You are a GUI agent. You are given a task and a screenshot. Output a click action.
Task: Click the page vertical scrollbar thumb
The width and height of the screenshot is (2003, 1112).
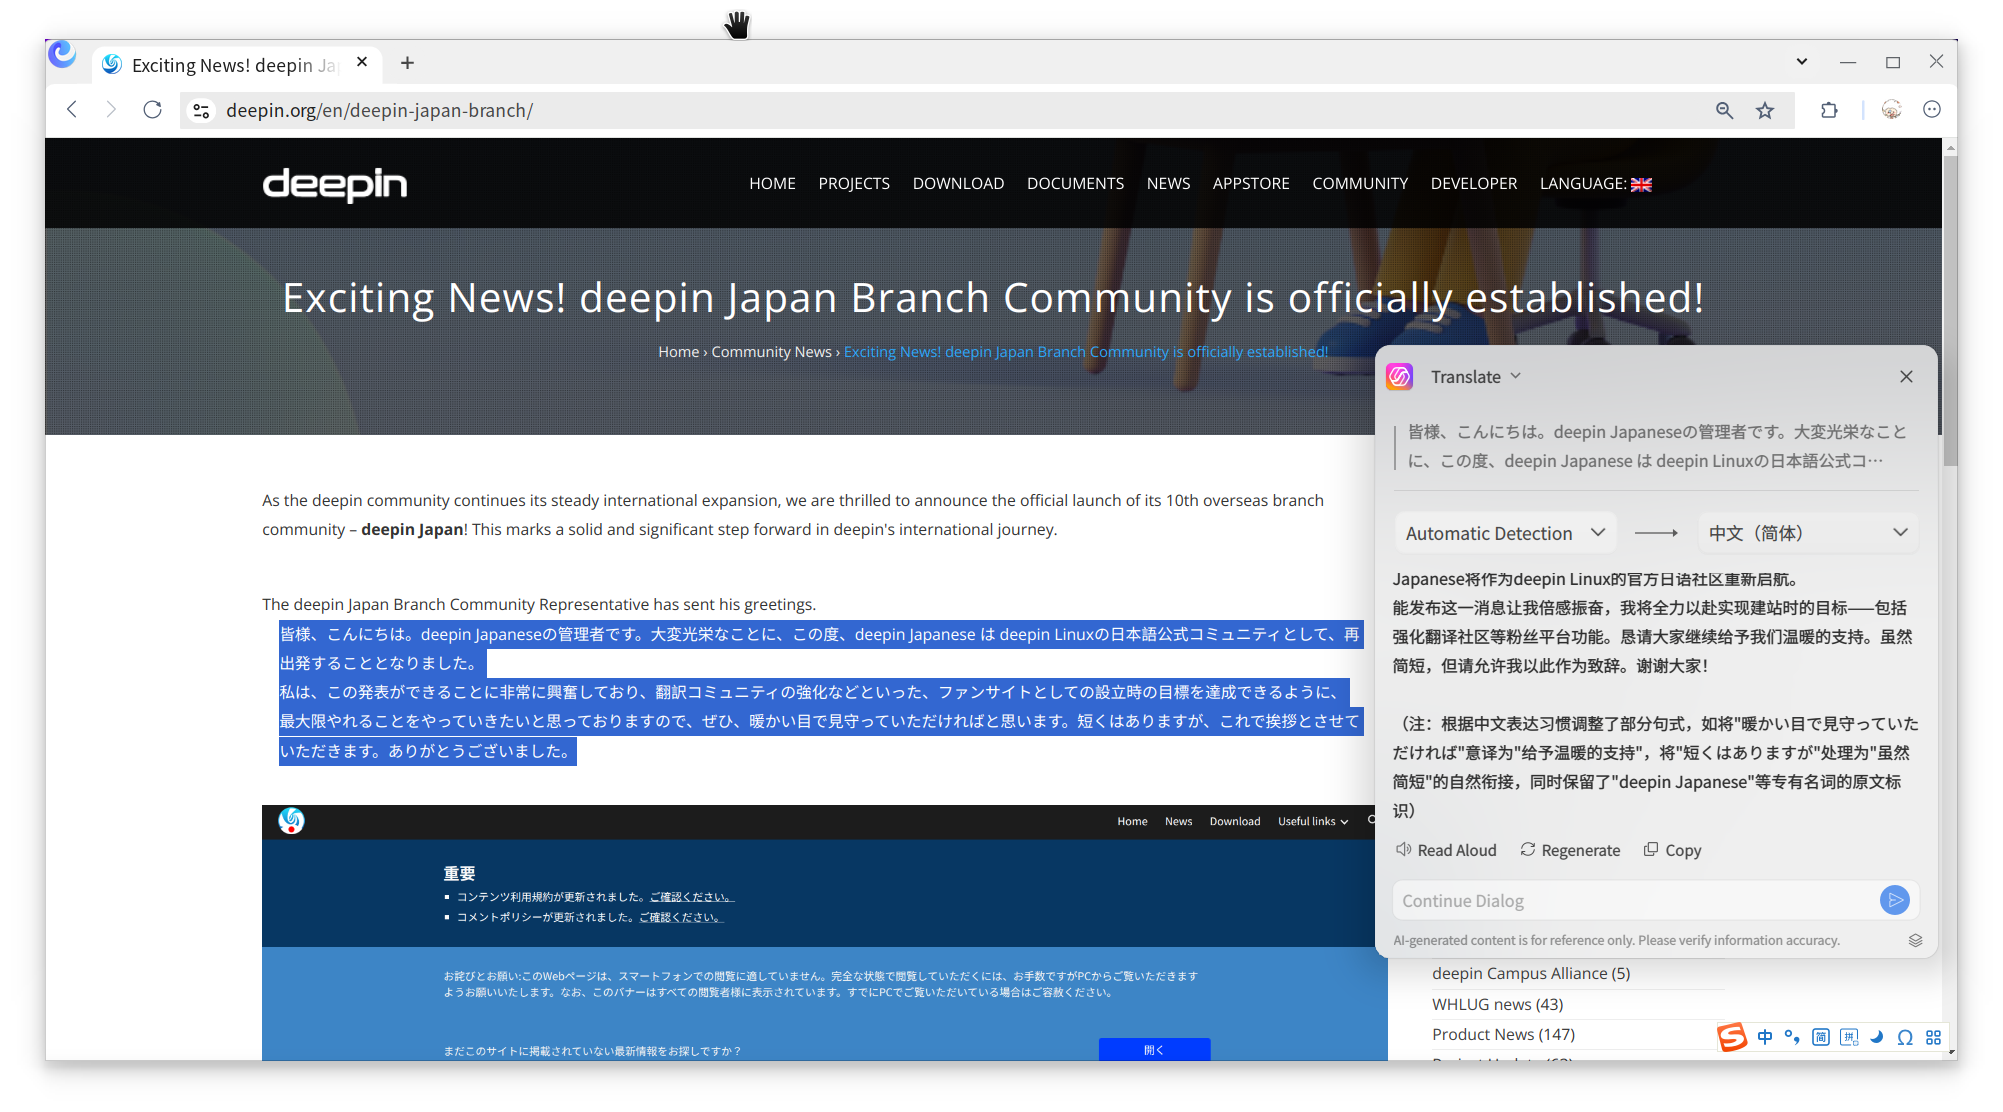pos(1950,310)
